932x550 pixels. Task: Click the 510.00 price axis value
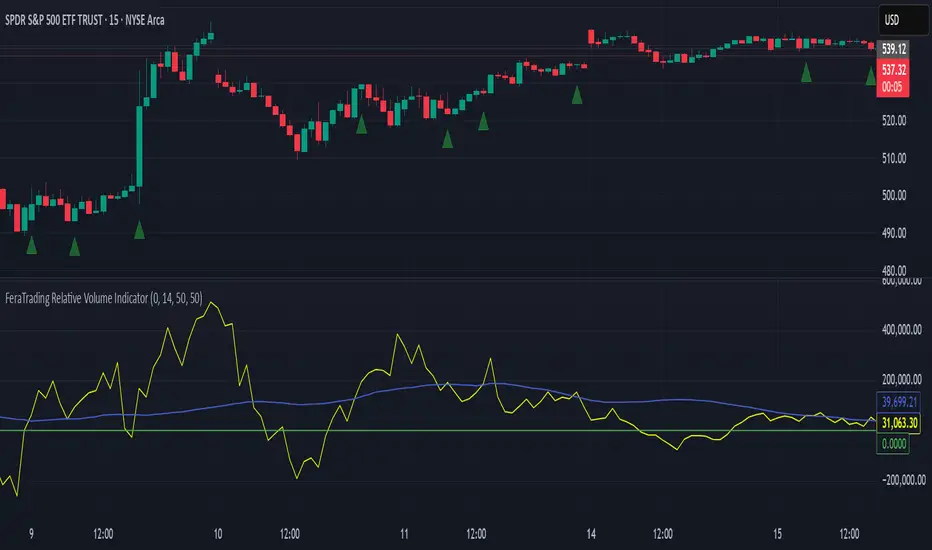pos(893,158)
